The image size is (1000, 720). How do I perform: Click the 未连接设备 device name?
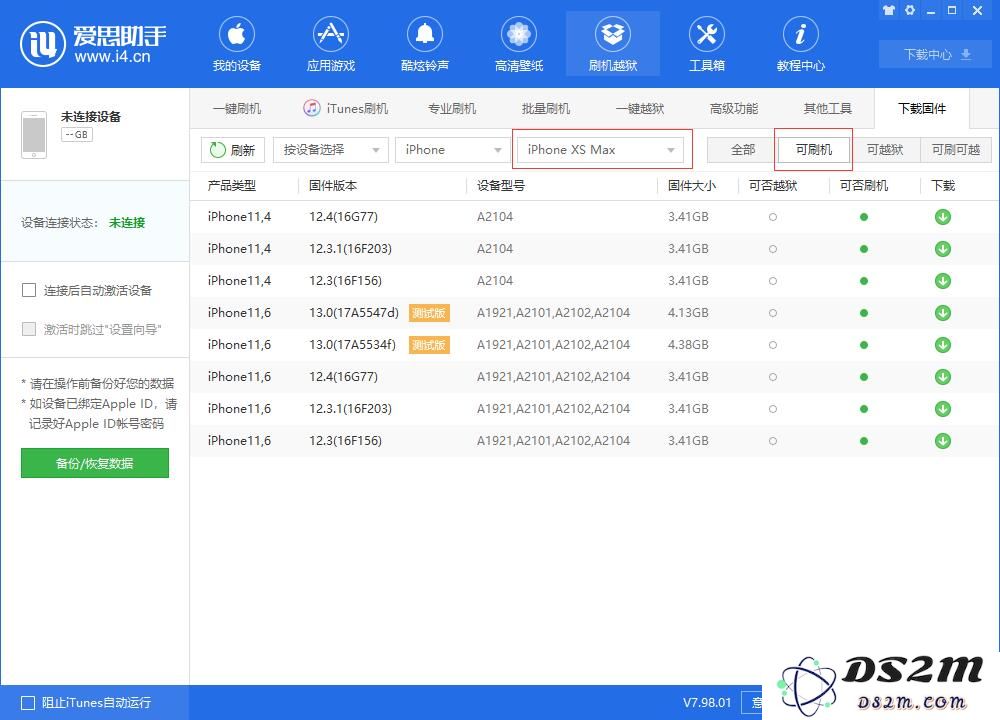(x=91, y=117)
